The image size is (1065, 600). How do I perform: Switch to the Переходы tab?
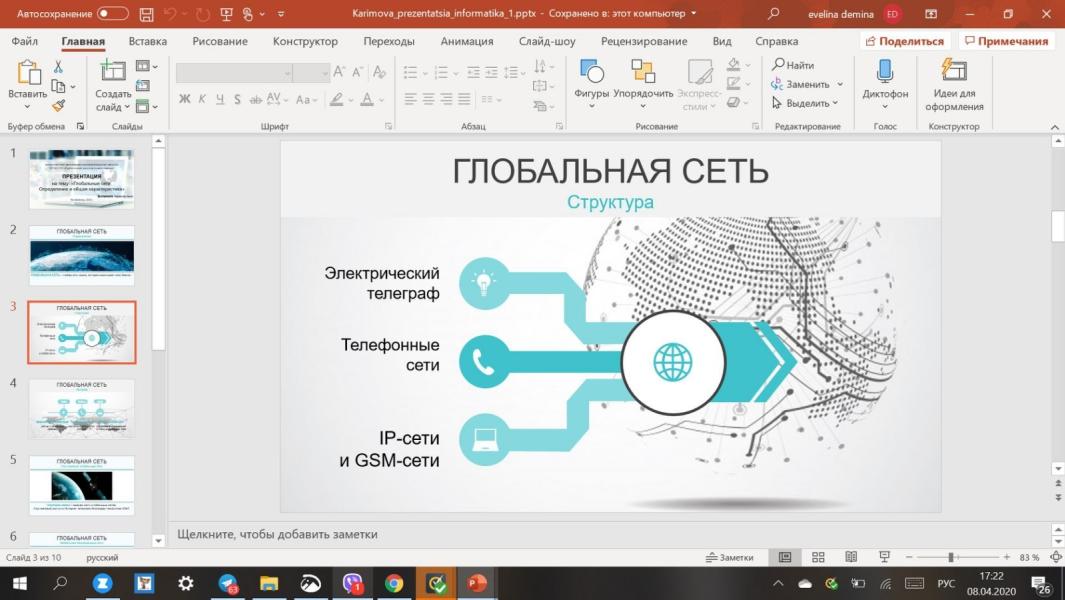click(x=389, y=41)
